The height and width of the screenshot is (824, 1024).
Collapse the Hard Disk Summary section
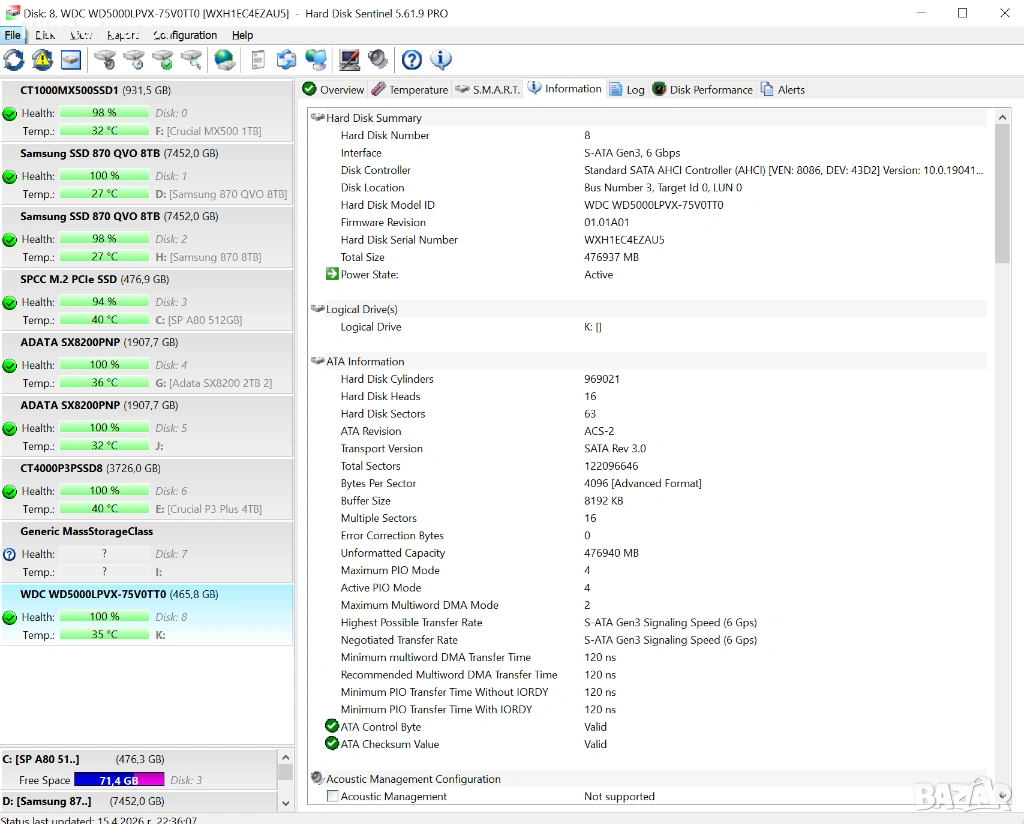[x=318, y=118]
